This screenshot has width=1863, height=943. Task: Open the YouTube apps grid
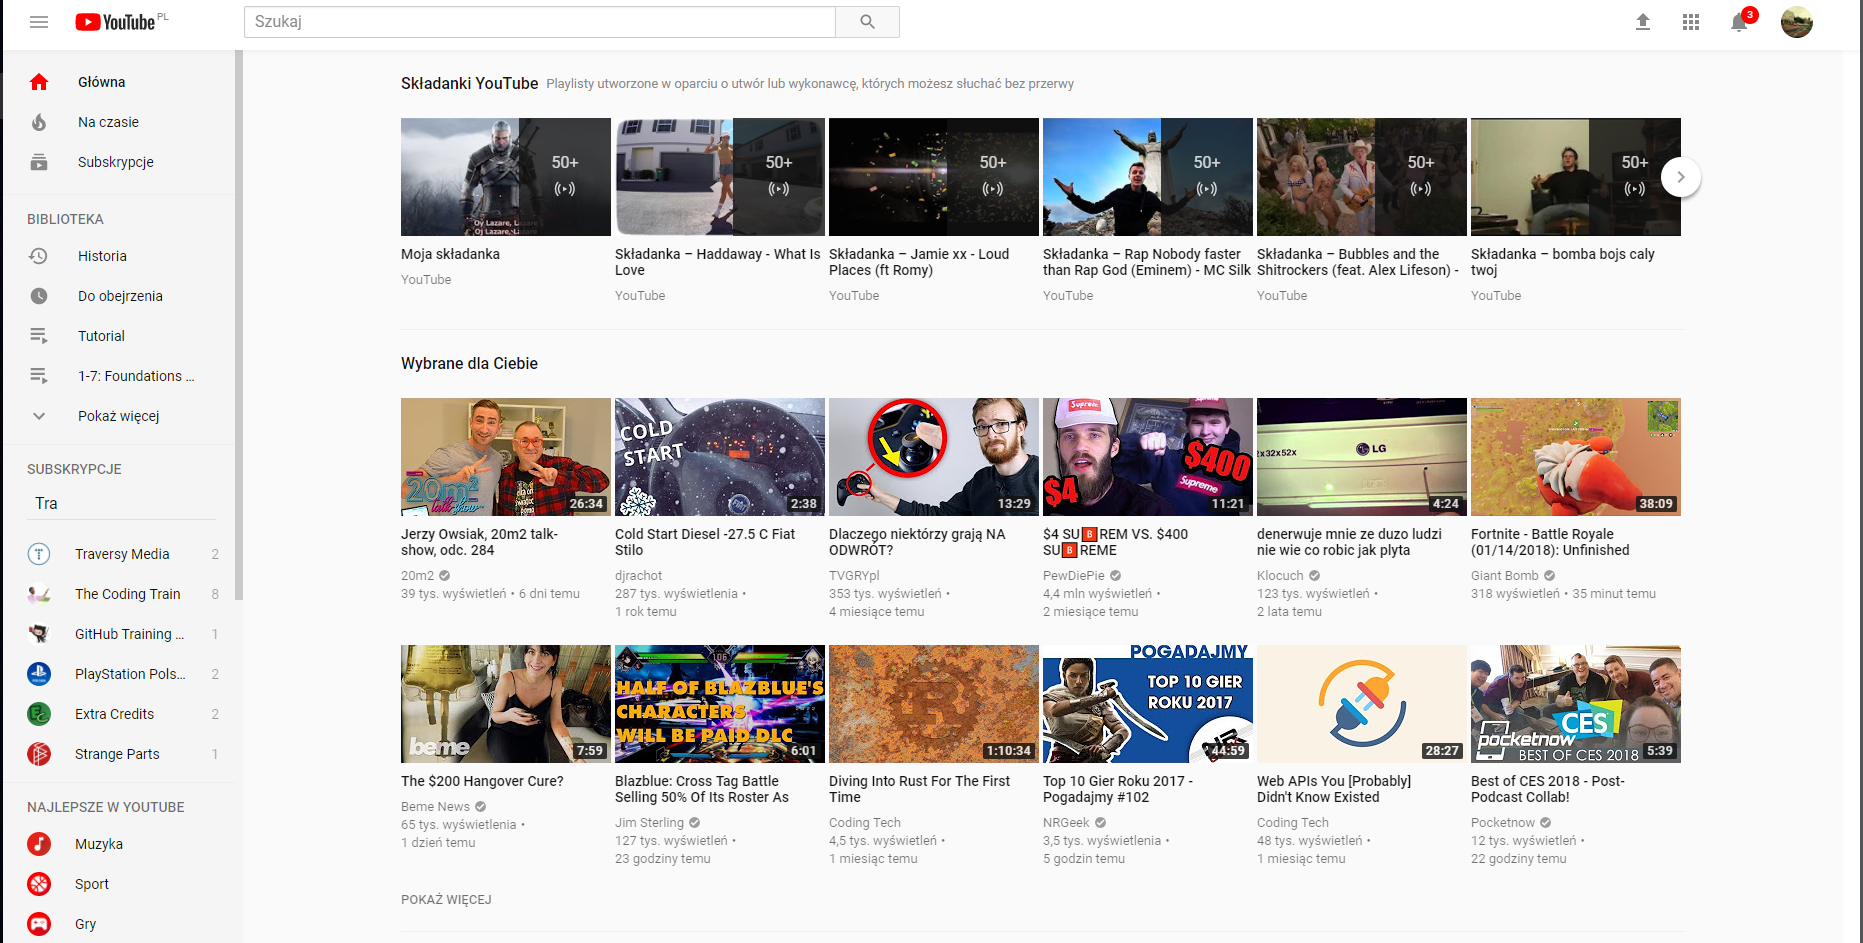(1691, 22)
